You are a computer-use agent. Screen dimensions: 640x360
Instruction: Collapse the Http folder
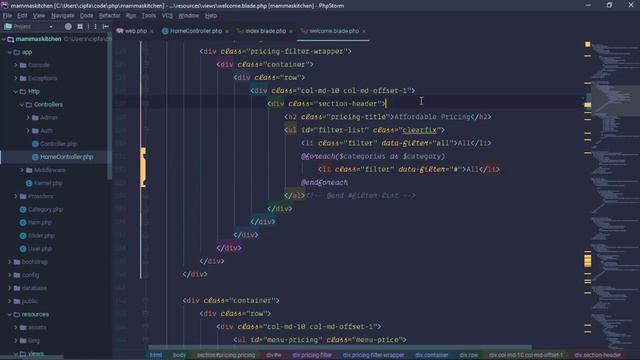coord(16,92)
